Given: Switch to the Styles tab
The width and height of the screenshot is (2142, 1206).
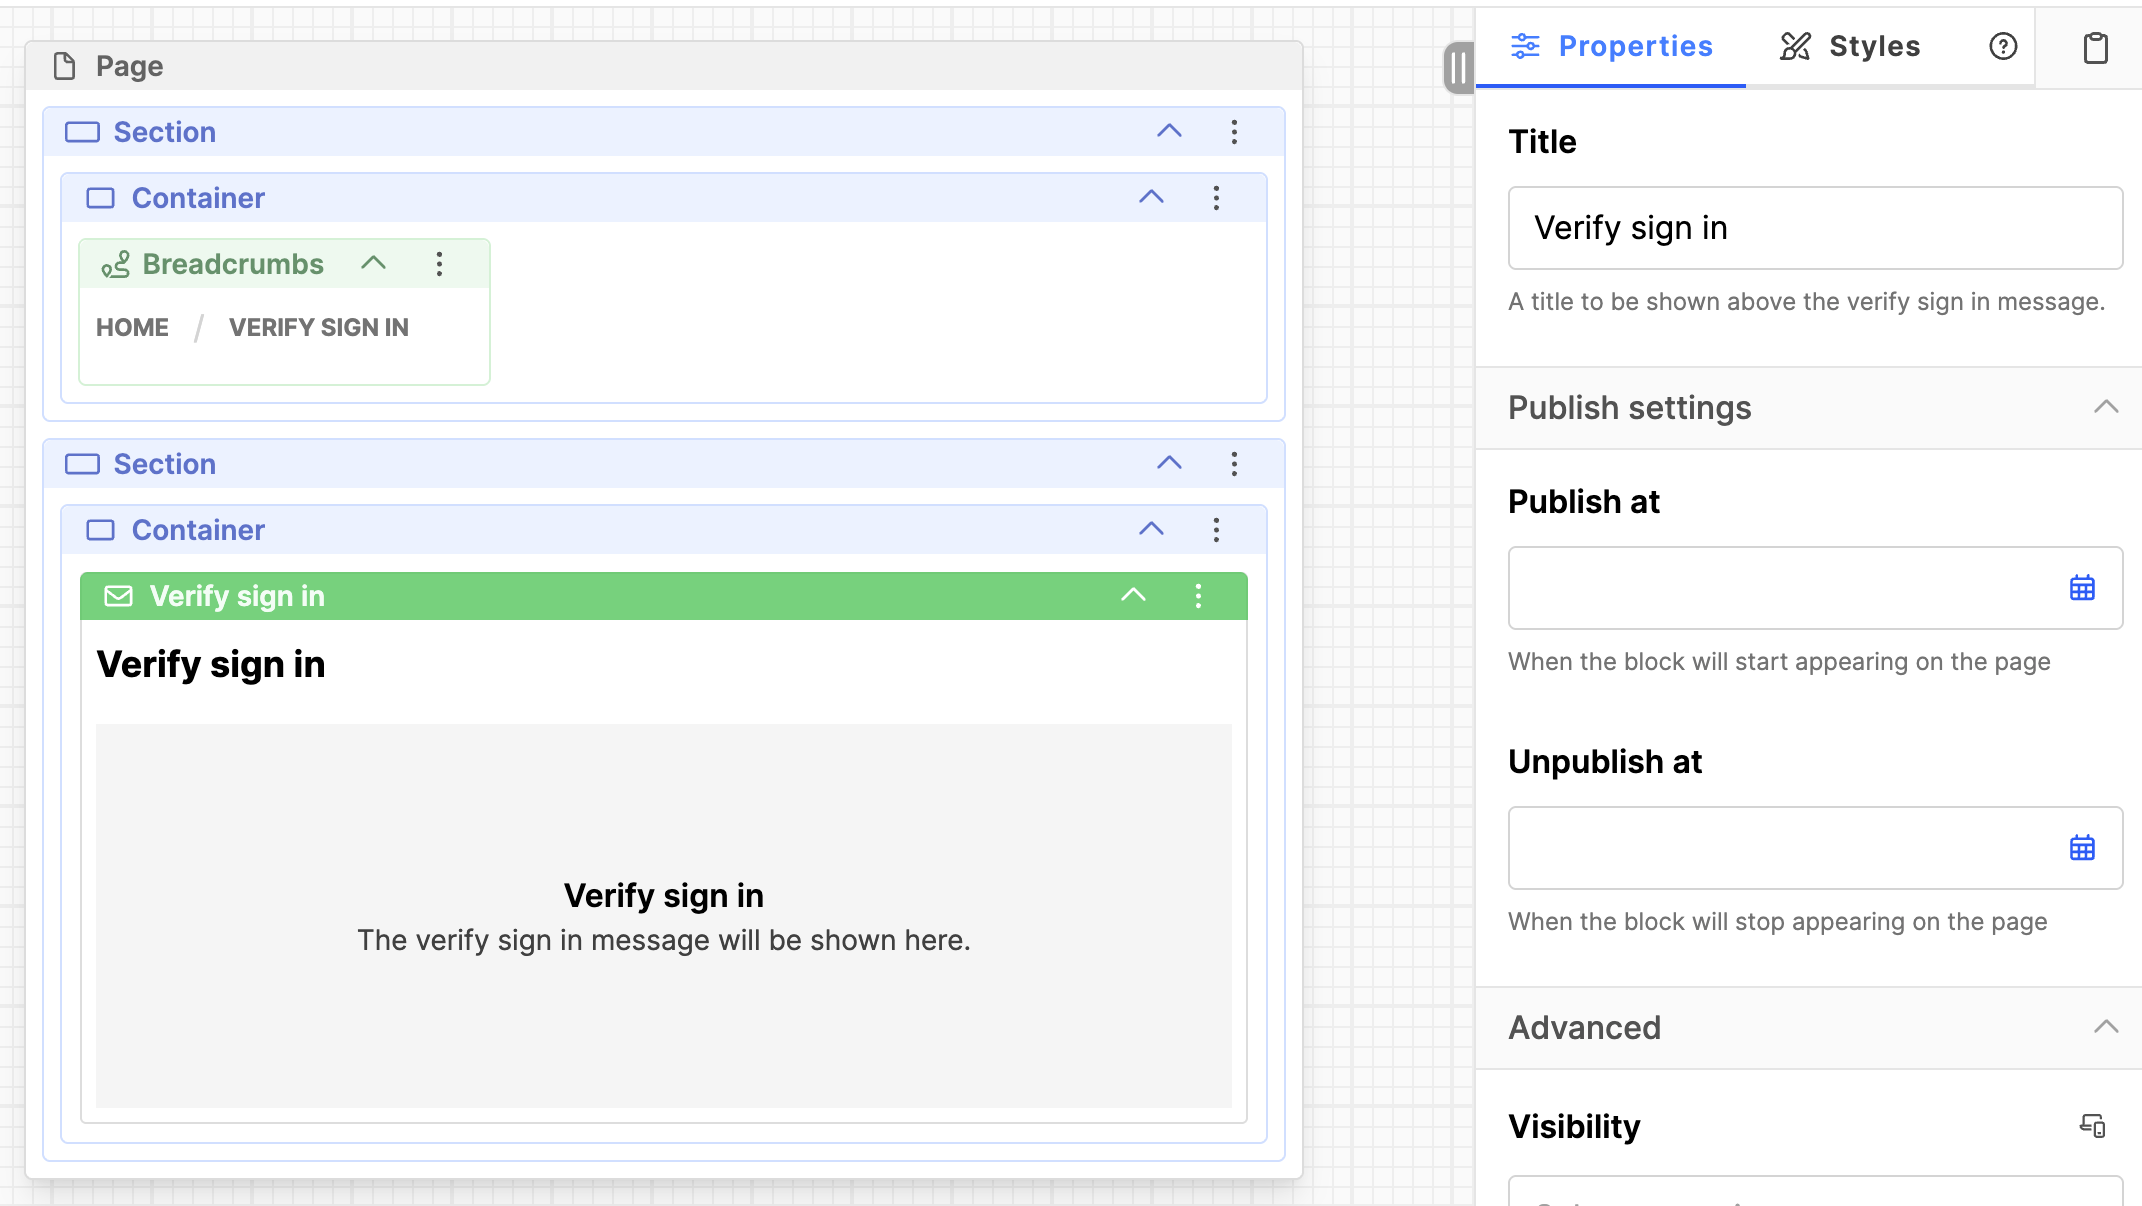Looking at the screenshot, I should (x=1850, y=46).
